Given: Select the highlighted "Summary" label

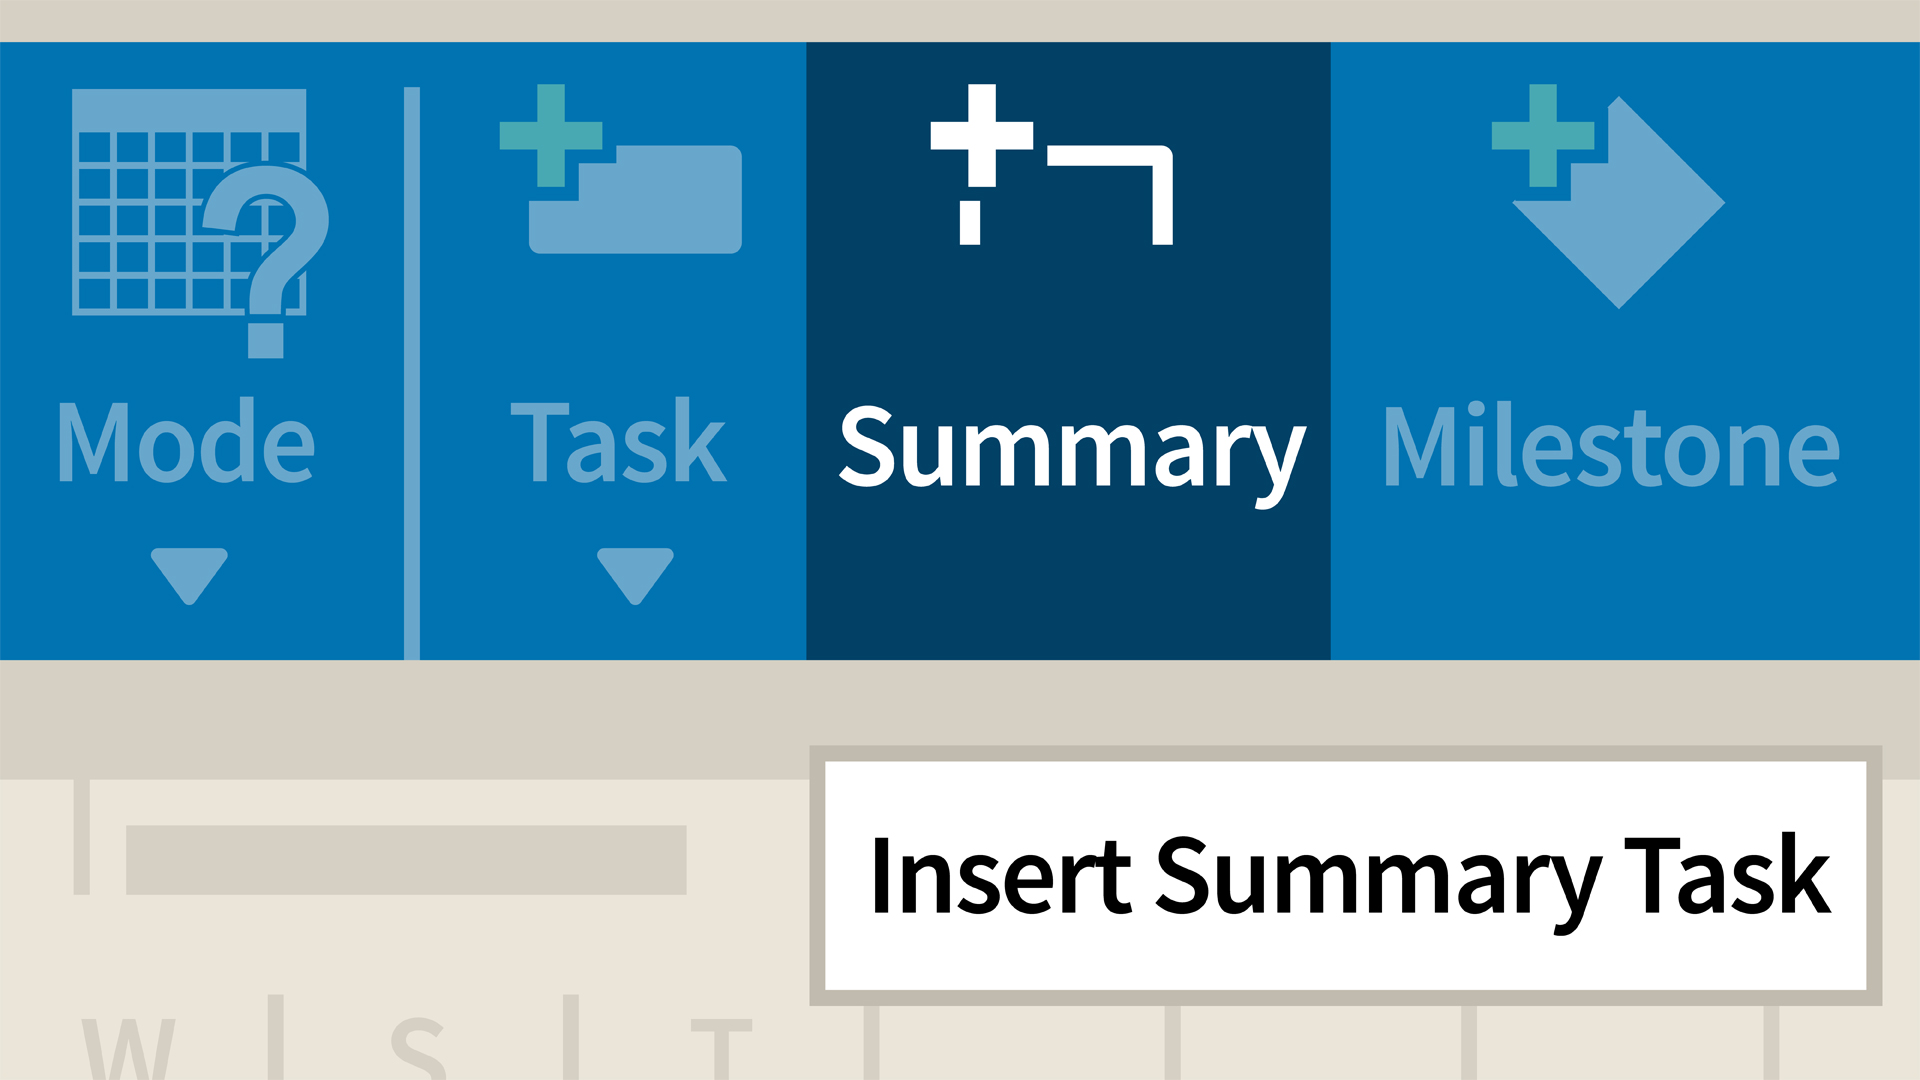Looking at the screenshot, I should (x=1070, y=448).
